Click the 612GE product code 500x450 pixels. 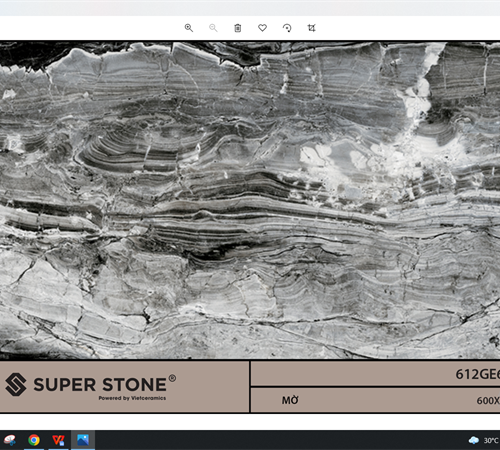coord(478,374)
